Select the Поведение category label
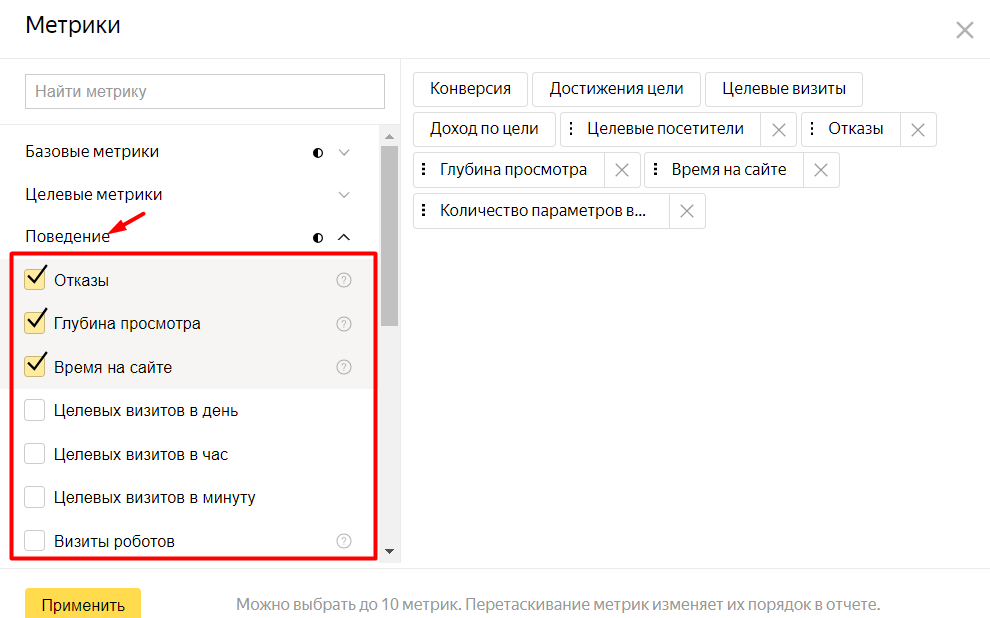The height and width of the screenshot is (618, 990). 68,237
